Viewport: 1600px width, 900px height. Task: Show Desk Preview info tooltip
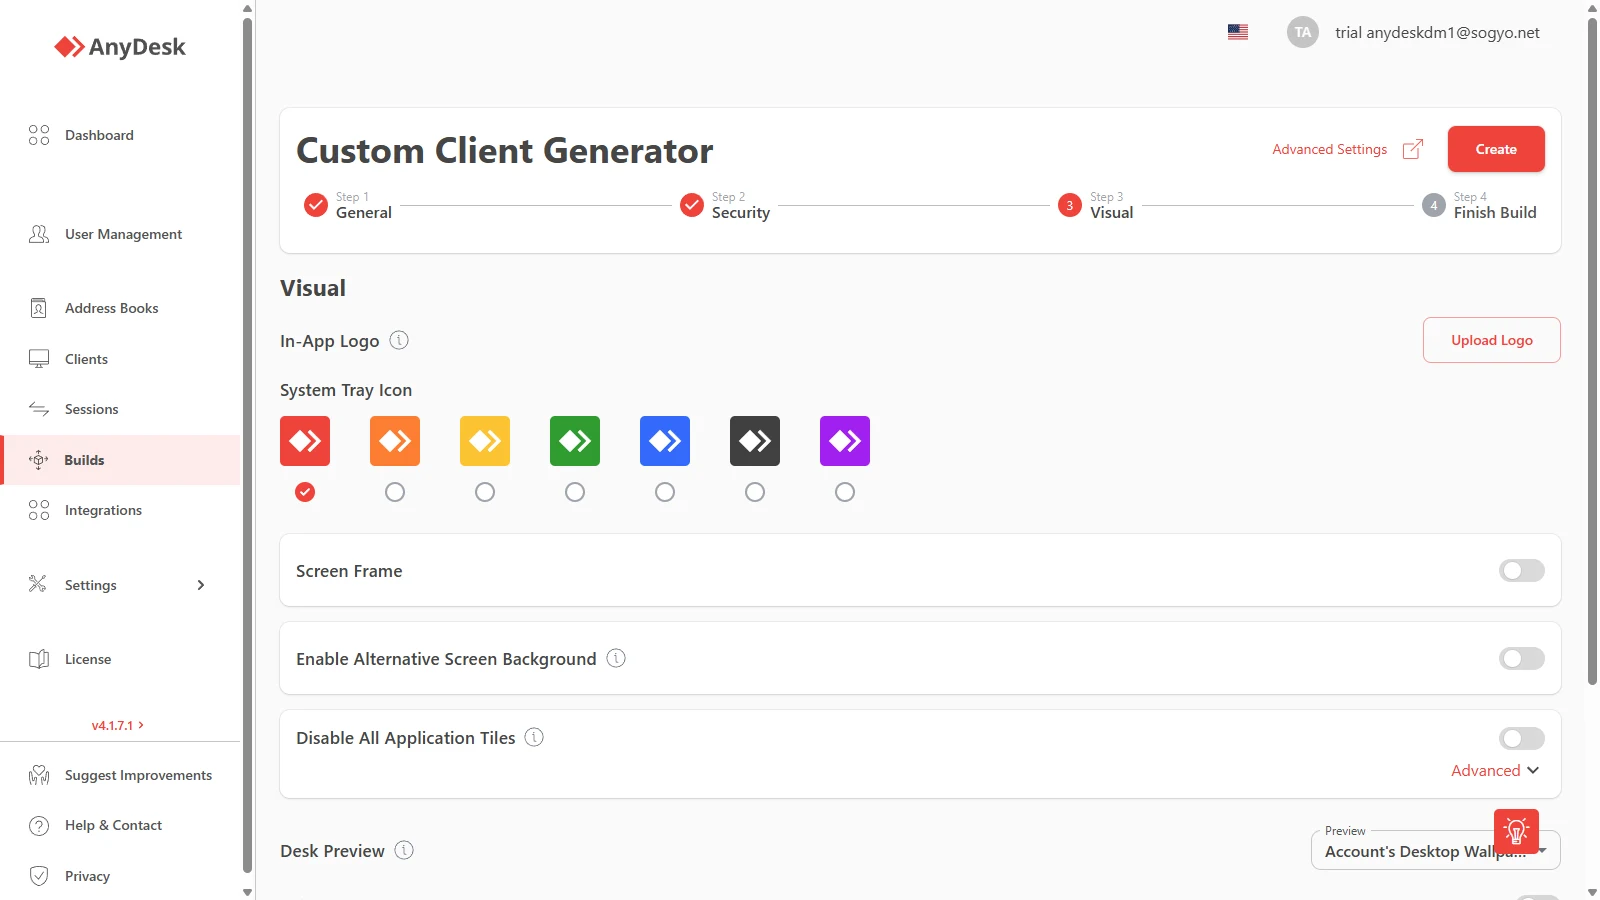(404, 850)
